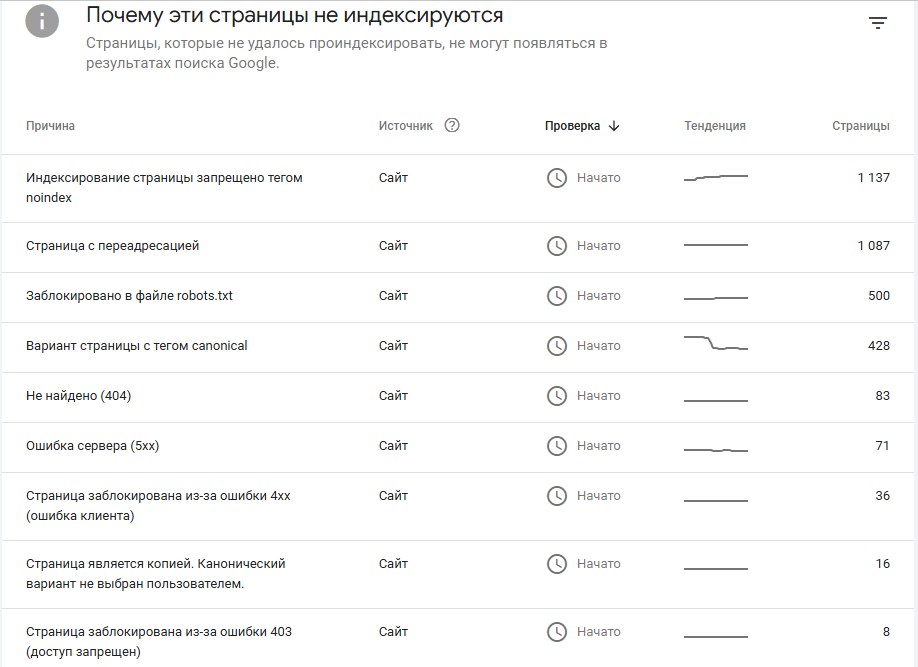Click the sort arrow next to Проверка
The height and width of the screenshot is (667, 918).
pos(614,126)
